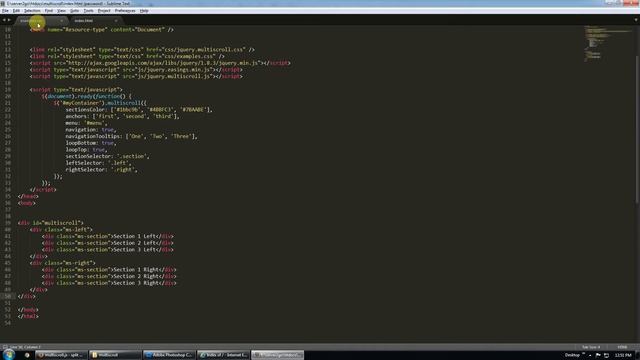Click 'Section 2 Right' text in code
640x360 pixels.
click(x=136, y=276)
